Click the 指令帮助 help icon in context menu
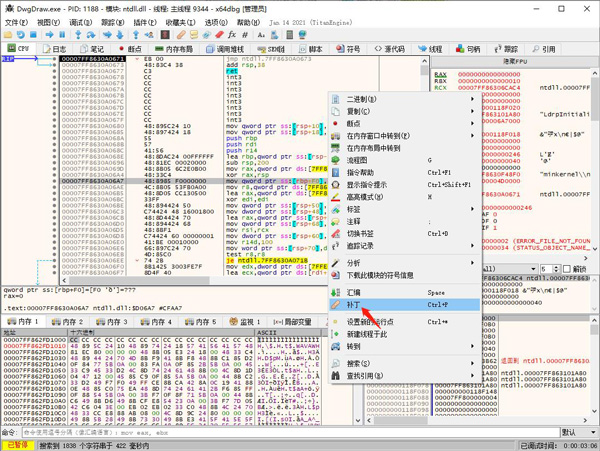The width and height of the screenshot is (600, 451). (336, 173)
